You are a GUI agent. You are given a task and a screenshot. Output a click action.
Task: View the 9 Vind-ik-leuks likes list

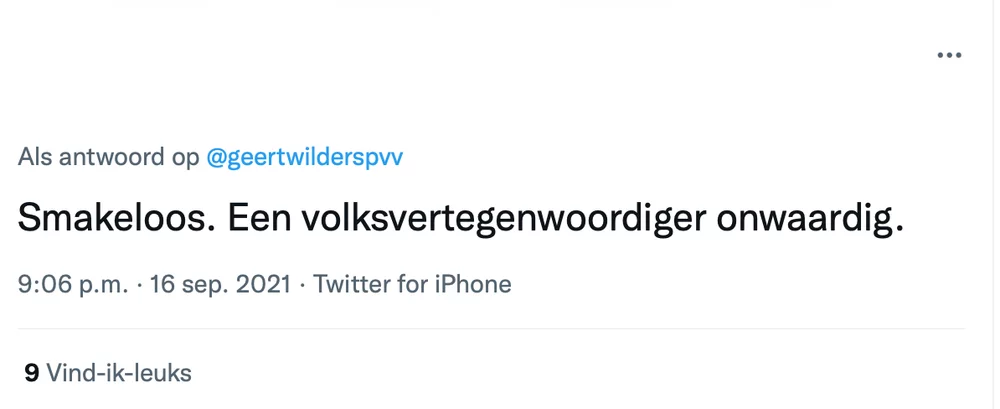coord(108,374)
